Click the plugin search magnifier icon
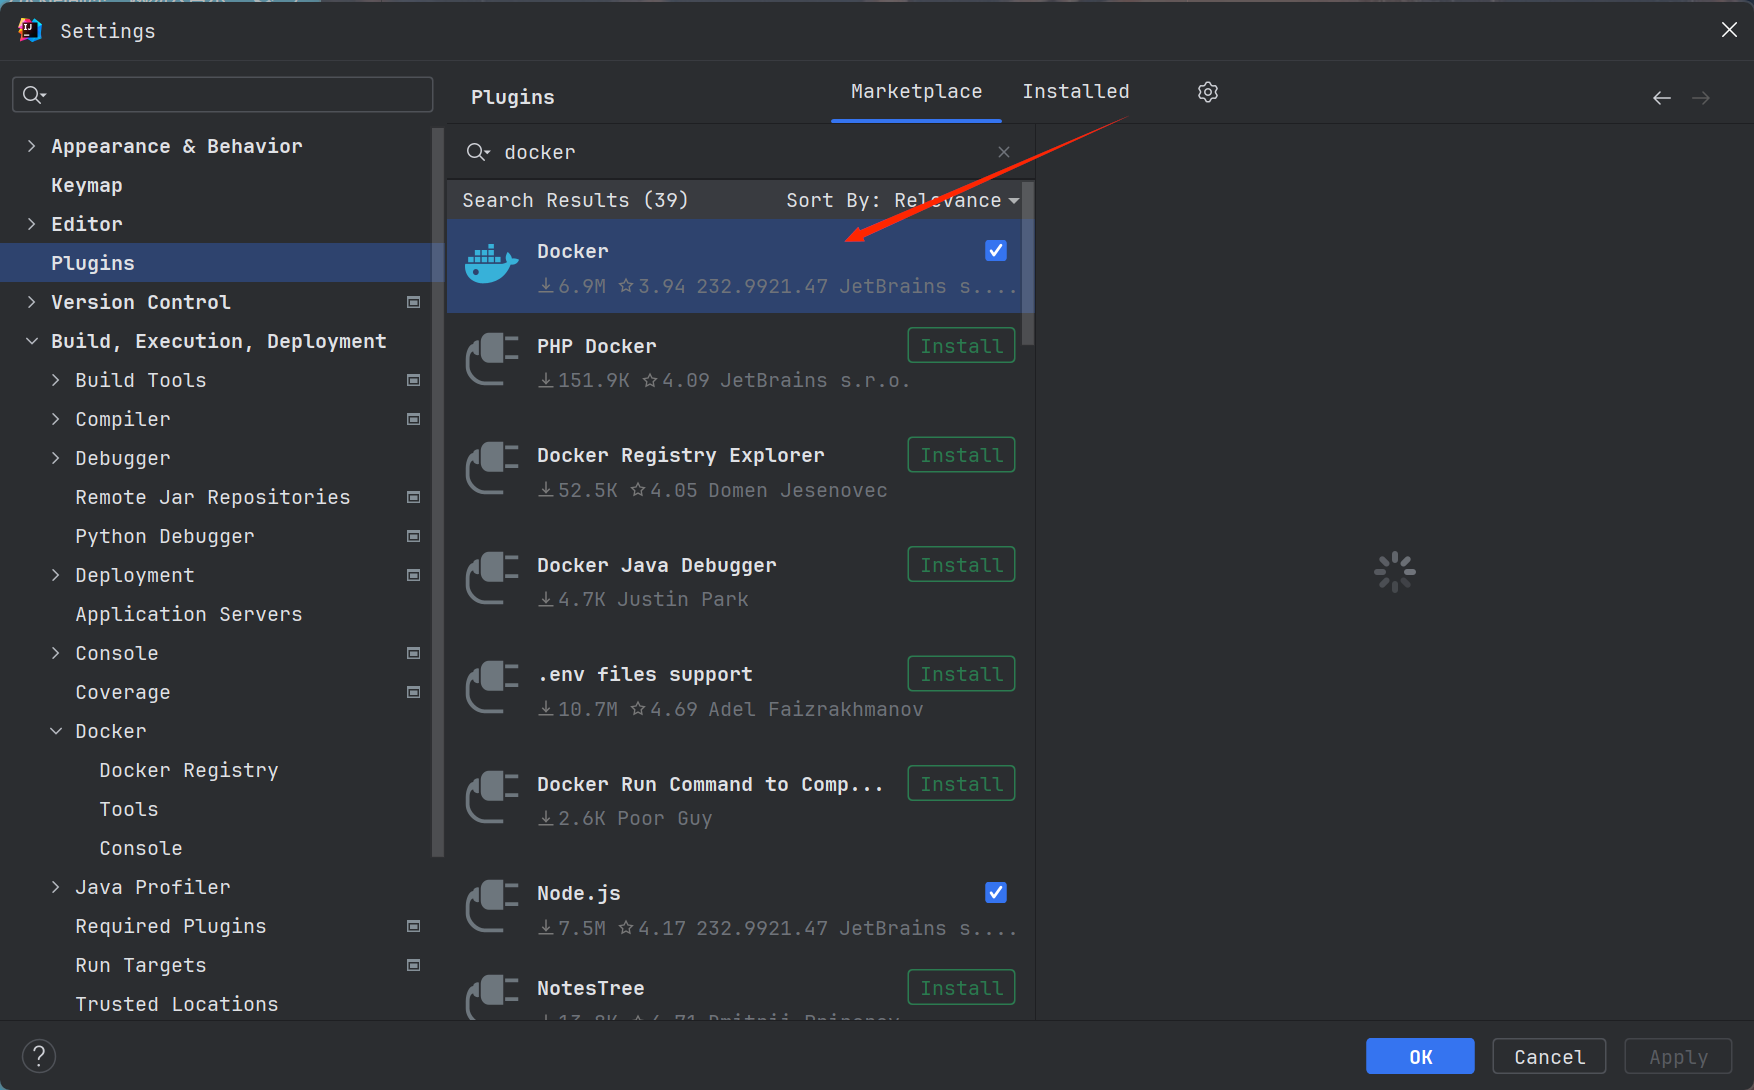Image resolution: width=1754 pixels, height=1090 pixels. point(478,152)
